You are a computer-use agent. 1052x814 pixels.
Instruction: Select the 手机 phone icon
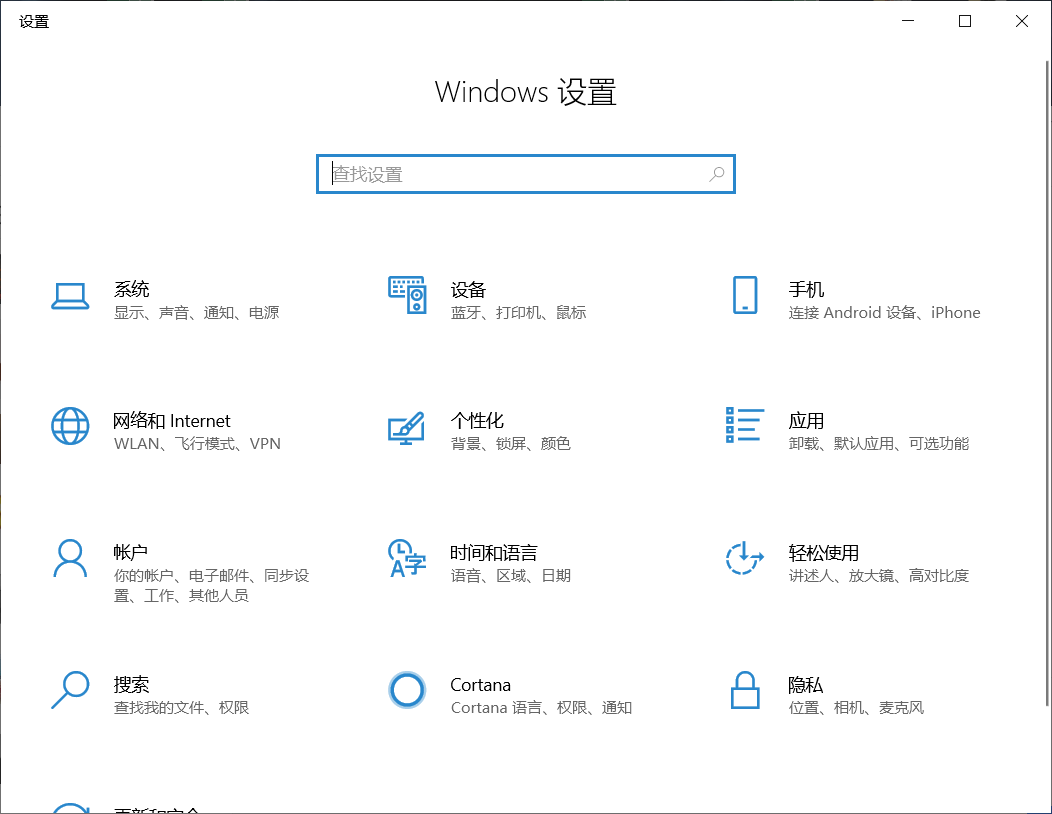(x=744, y=296)
